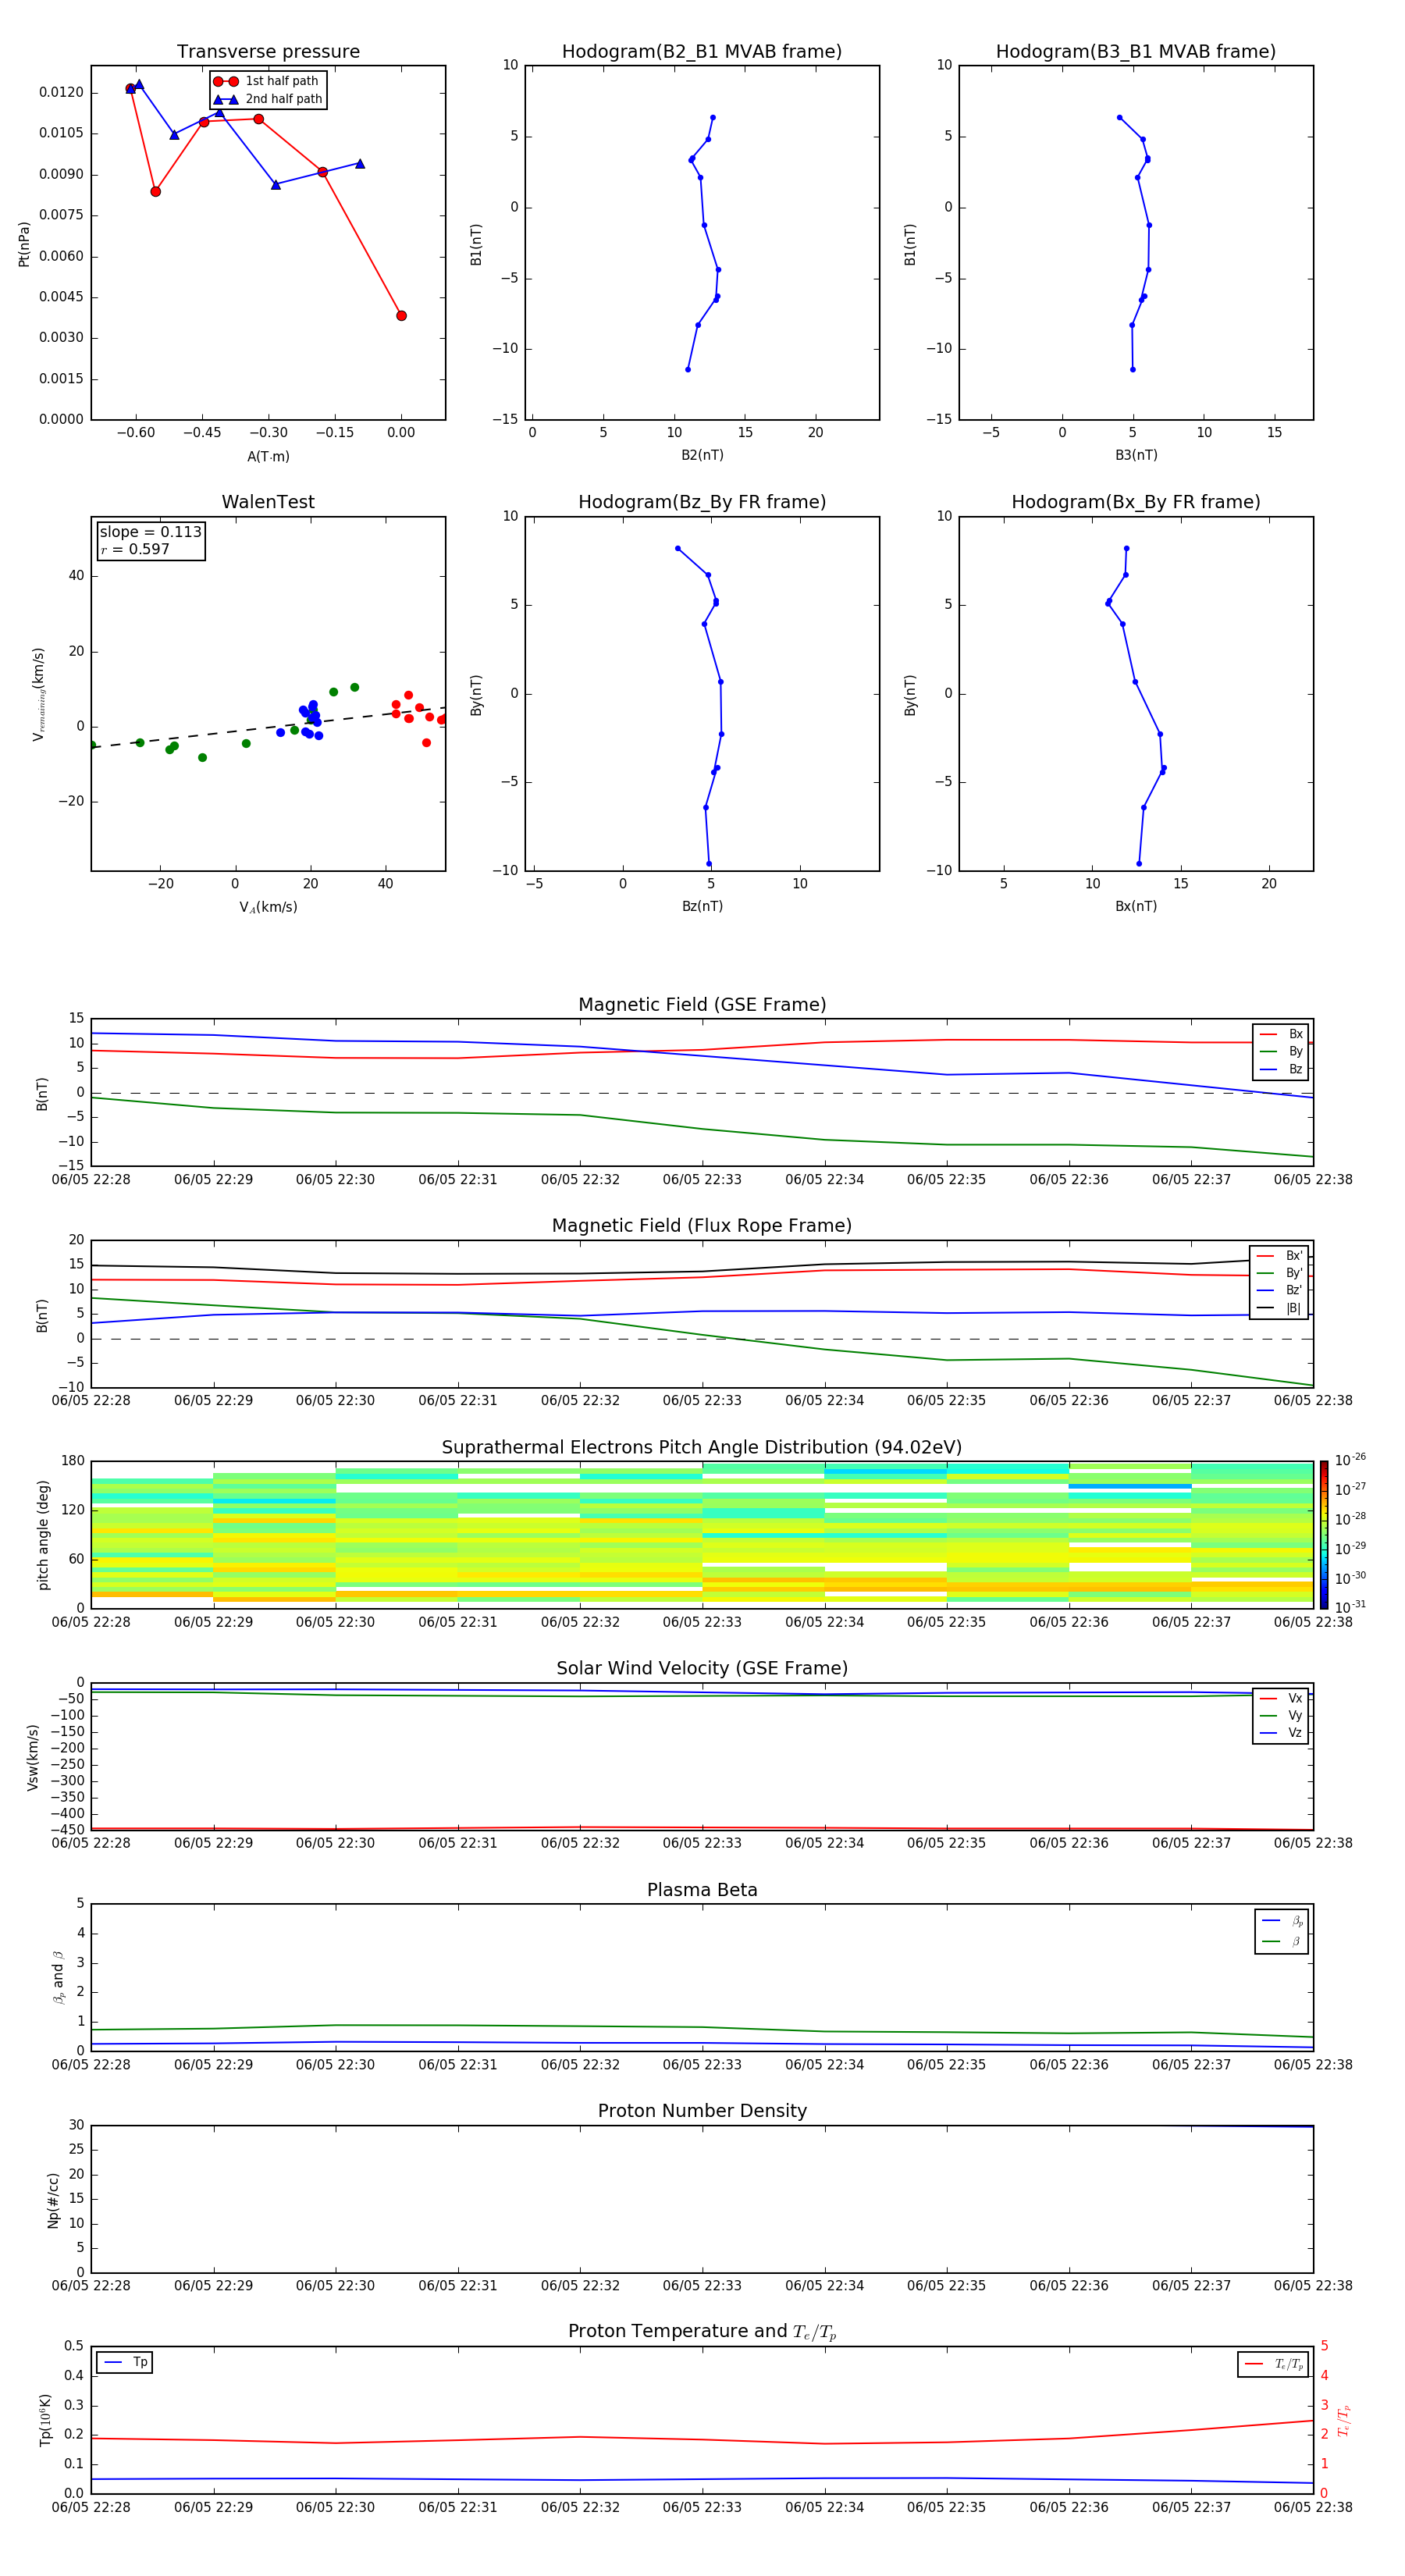Click the 'r = 0.597' annotation
Image resolution: width=1405 pixels, height=2576 pixels.
coord(135,549)
